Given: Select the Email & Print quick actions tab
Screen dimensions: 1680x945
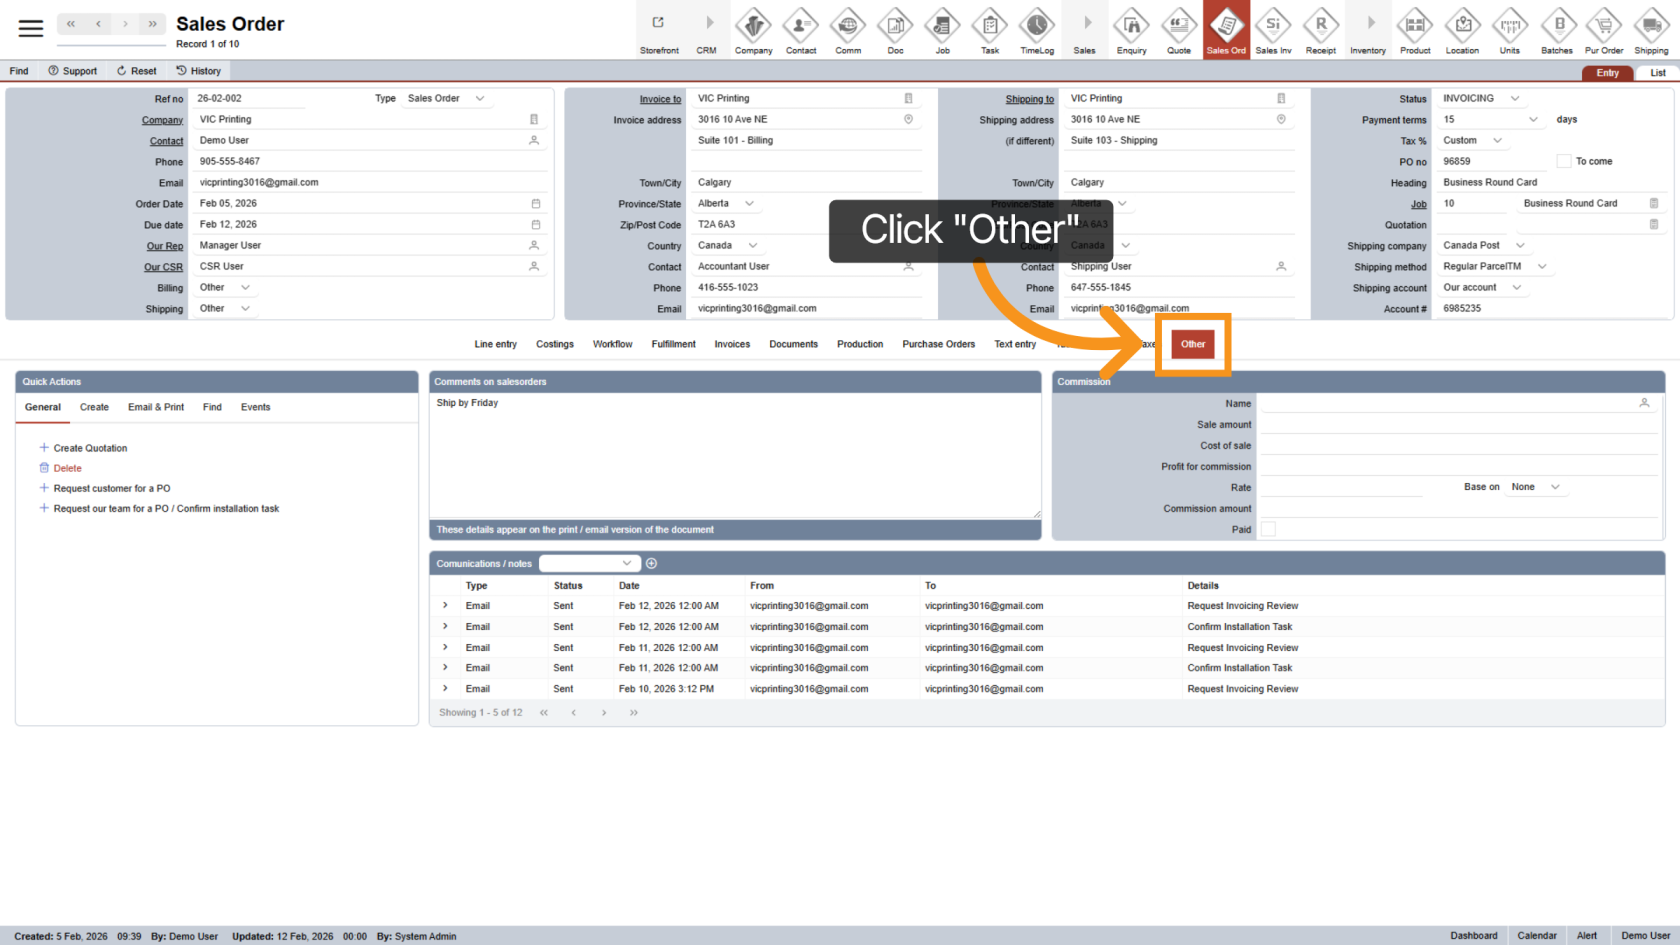Looking at the screenshot, I should tap(156, 407).
